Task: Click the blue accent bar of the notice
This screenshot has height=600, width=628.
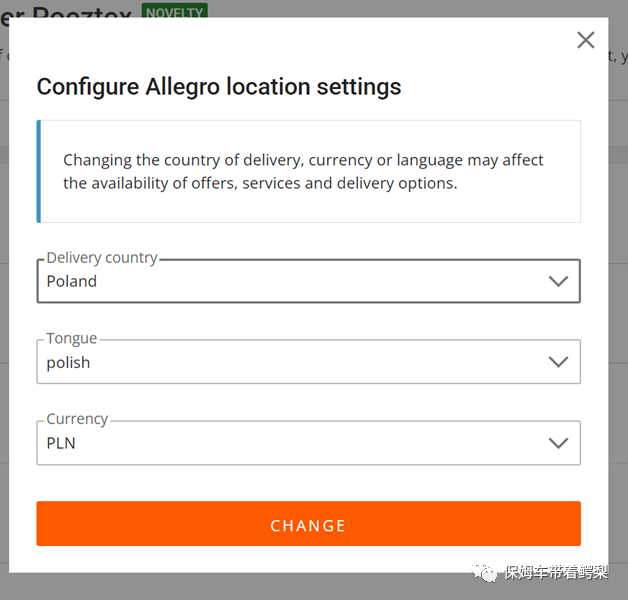Action: point(39,171)
